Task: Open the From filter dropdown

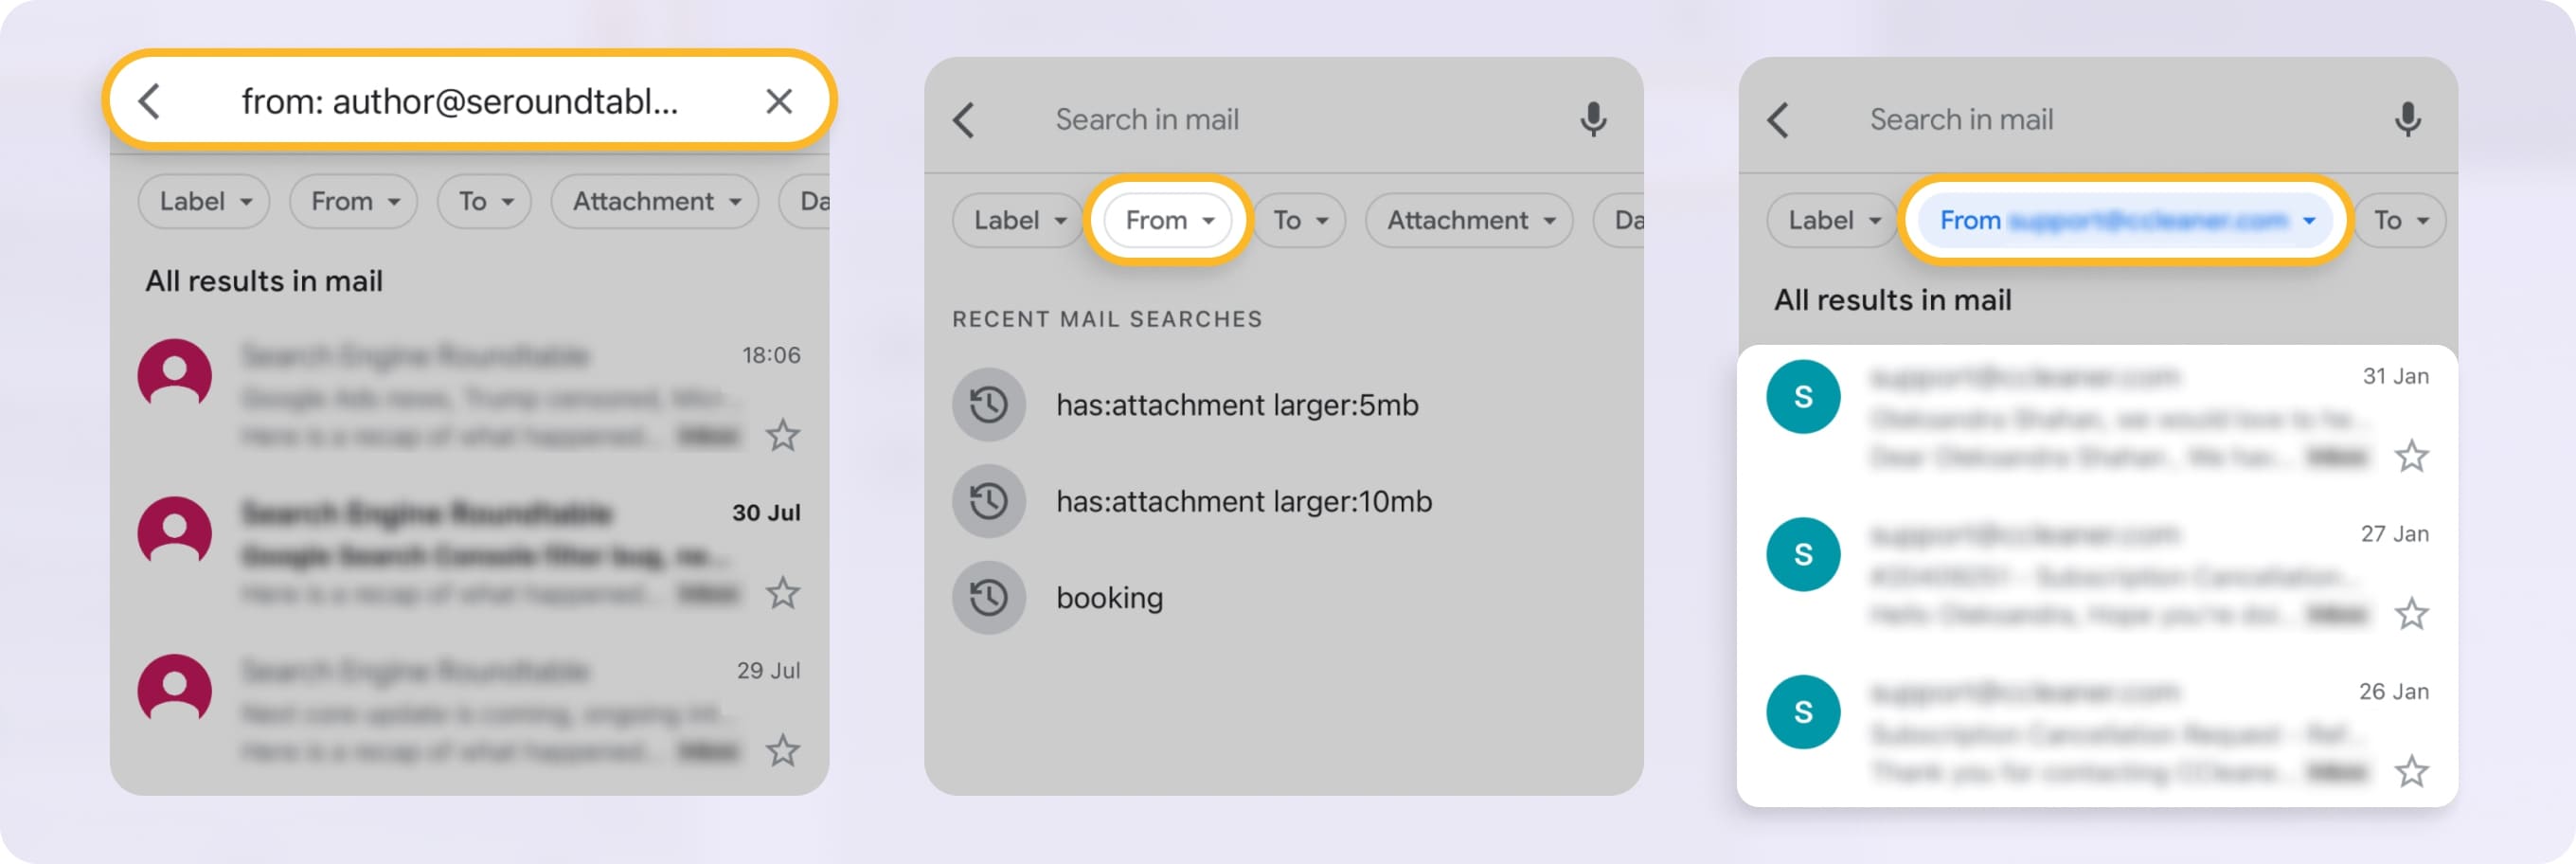Action: (1167, 220)
